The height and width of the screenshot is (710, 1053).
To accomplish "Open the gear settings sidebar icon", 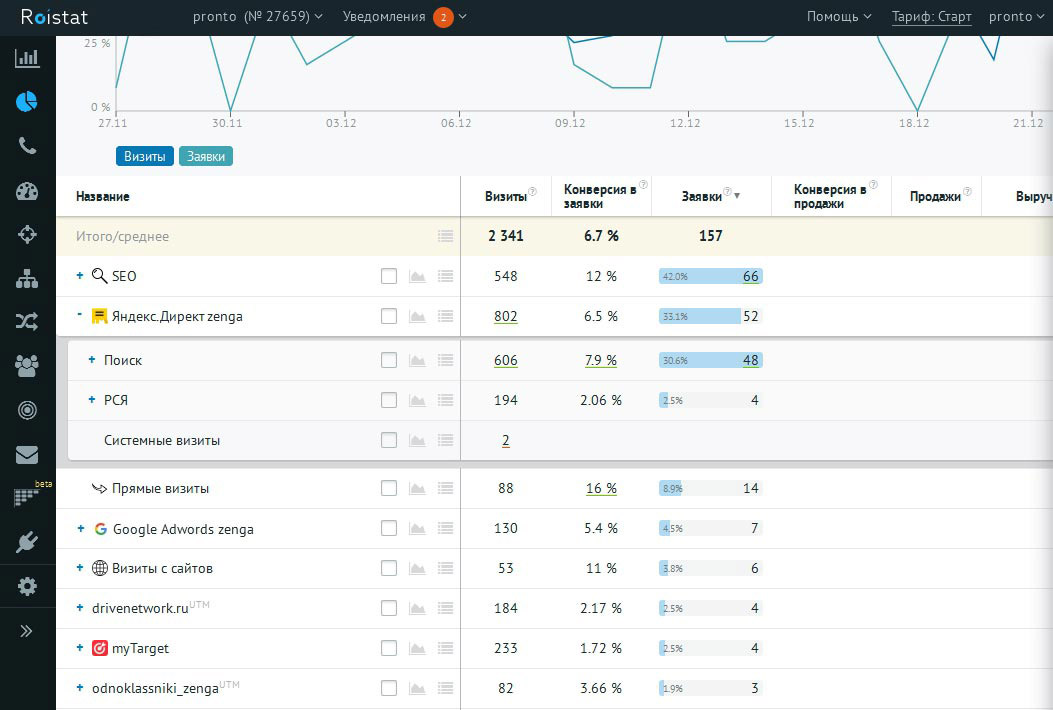I will [x=27, y=587].
